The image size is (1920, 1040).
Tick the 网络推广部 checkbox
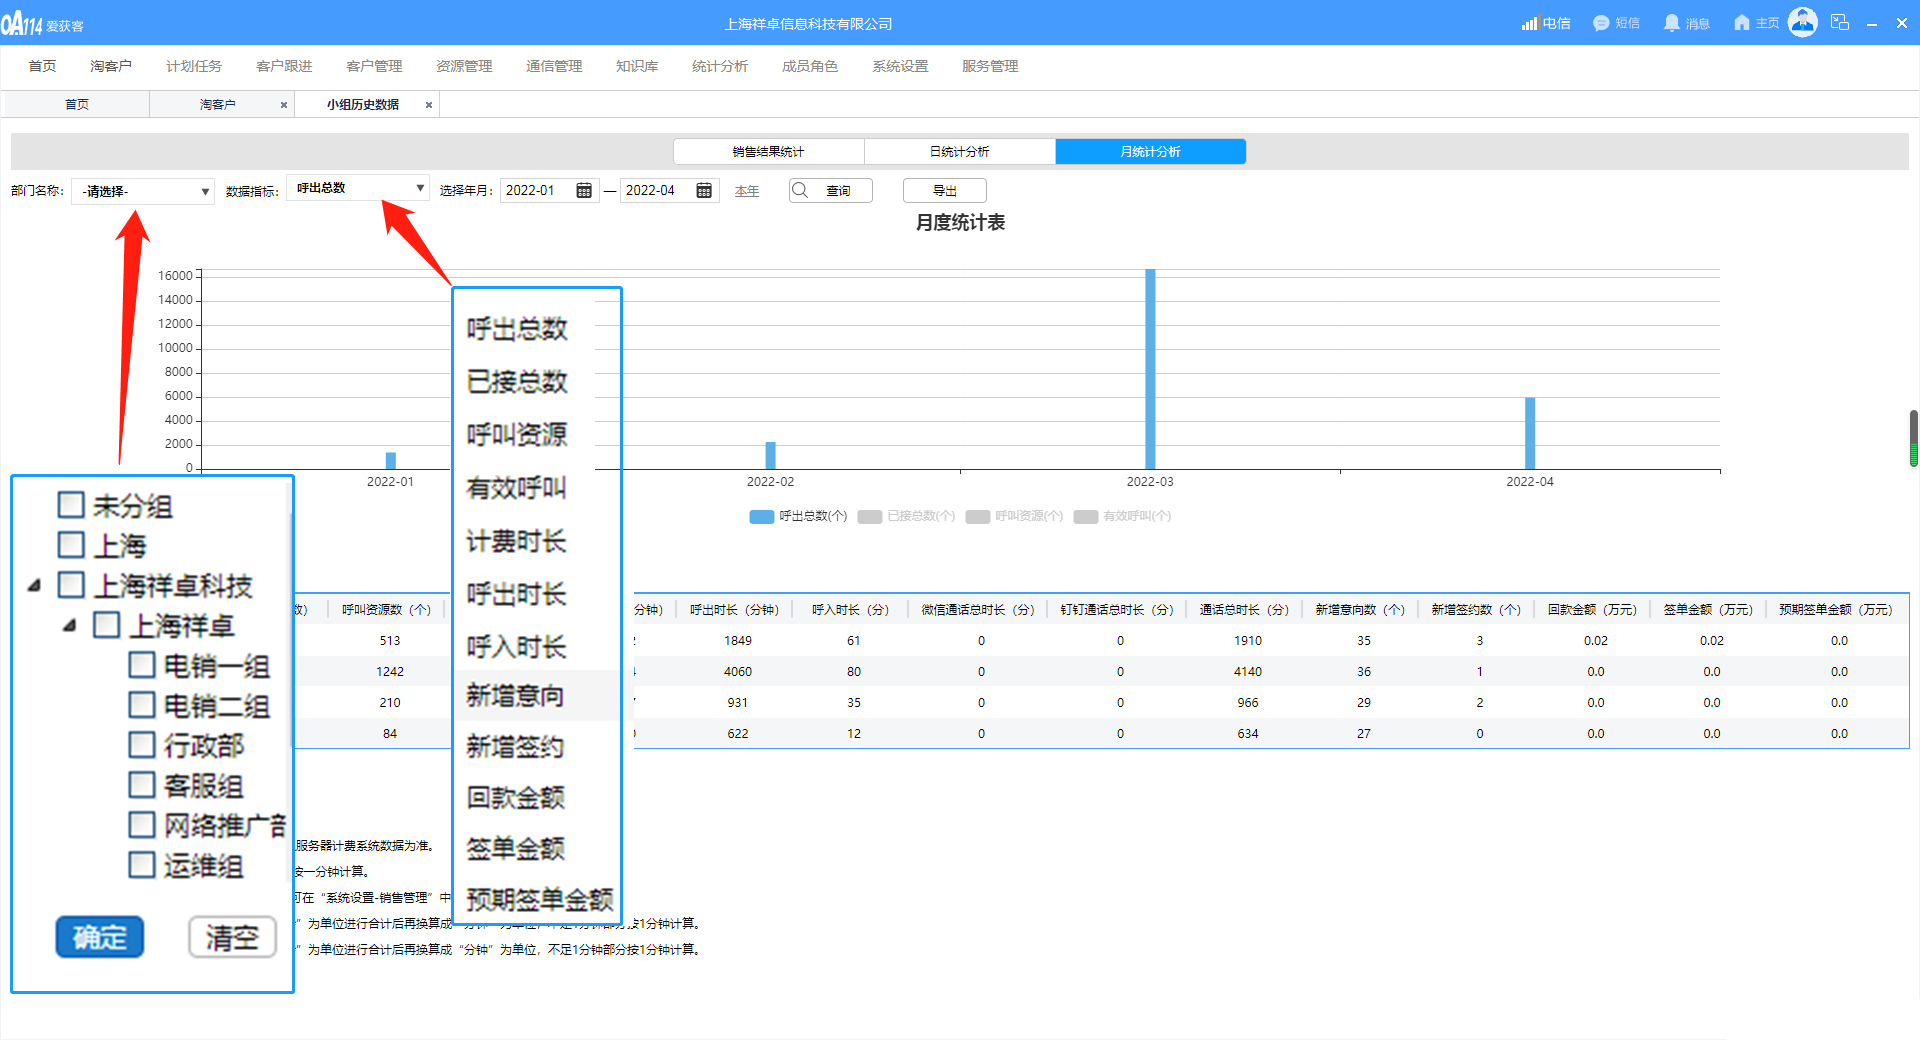[142, 825]
